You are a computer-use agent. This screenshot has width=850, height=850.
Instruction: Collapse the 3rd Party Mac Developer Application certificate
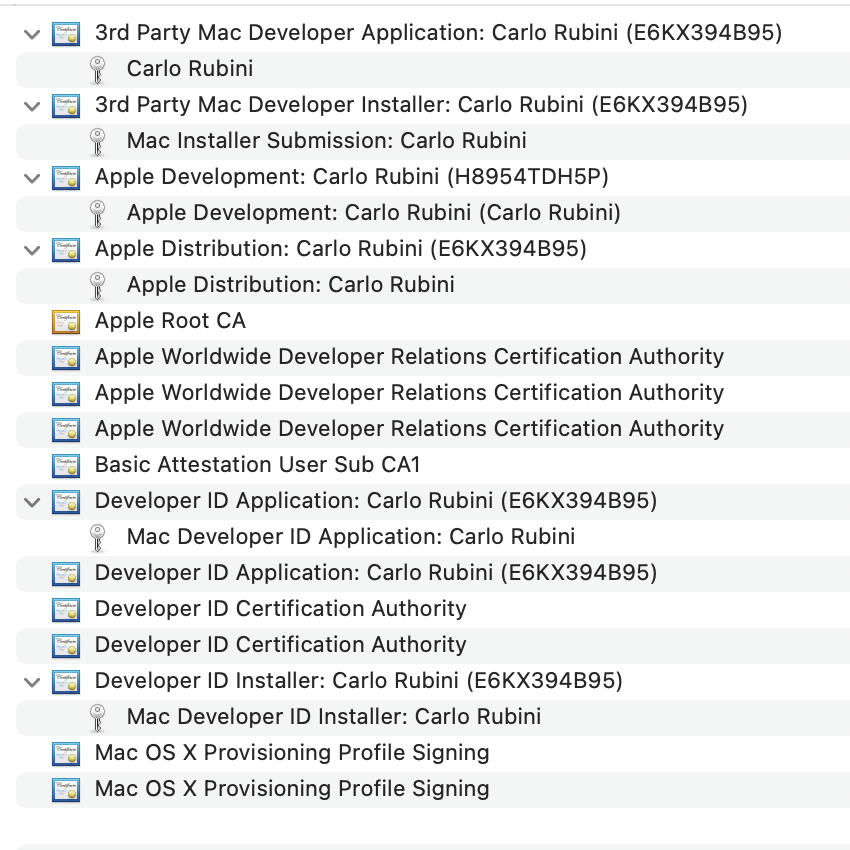click(32, 34)
